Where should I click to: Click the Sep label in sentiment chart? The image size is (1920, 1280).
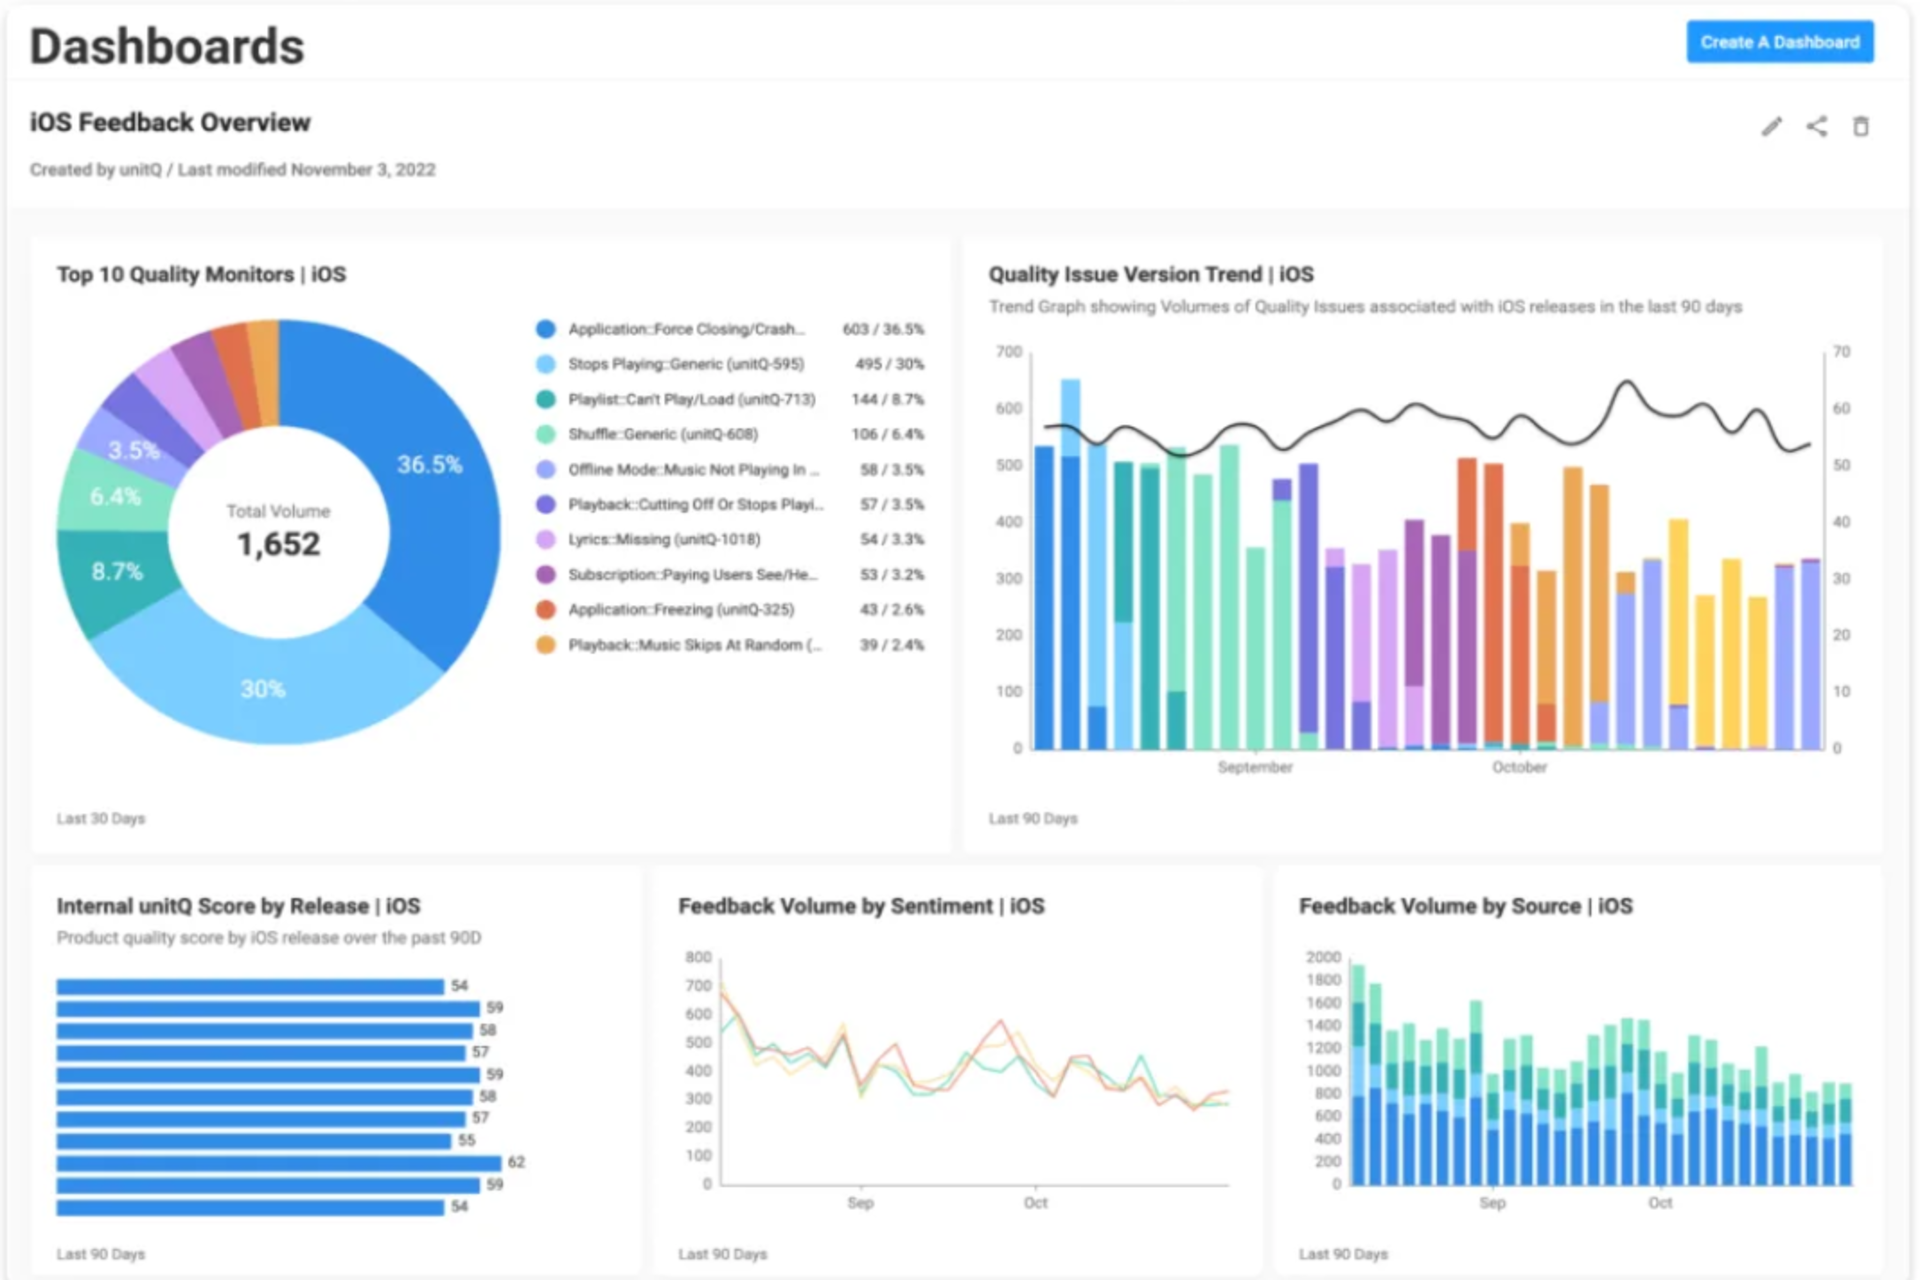860,1202
